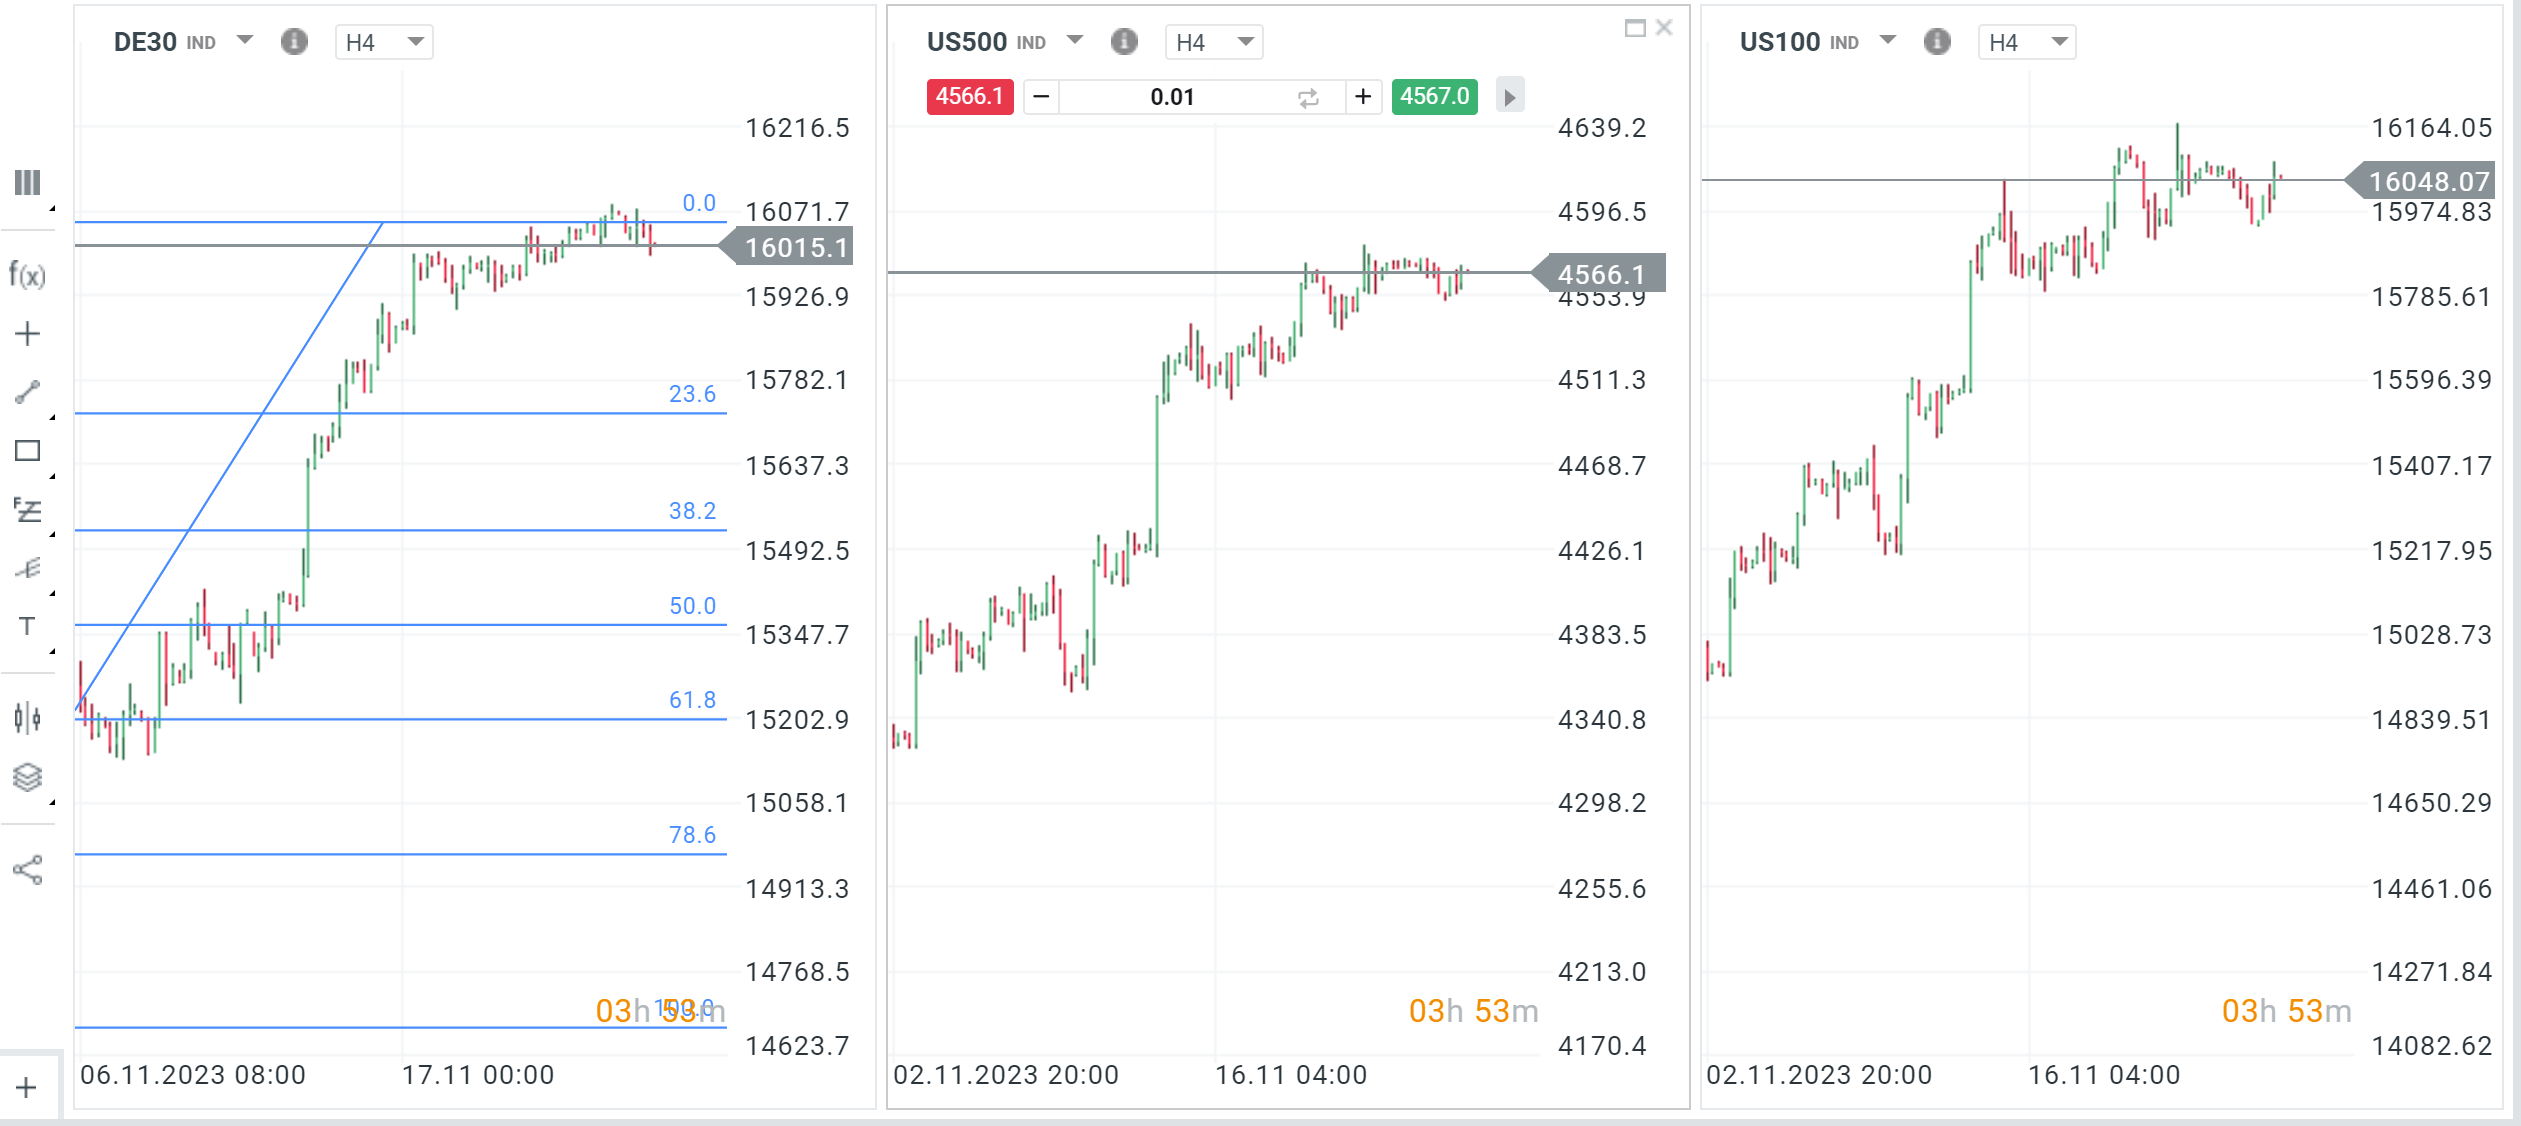Expand US500 order panel arrow
The image size is (2521, 1126).
(1510, 97)
